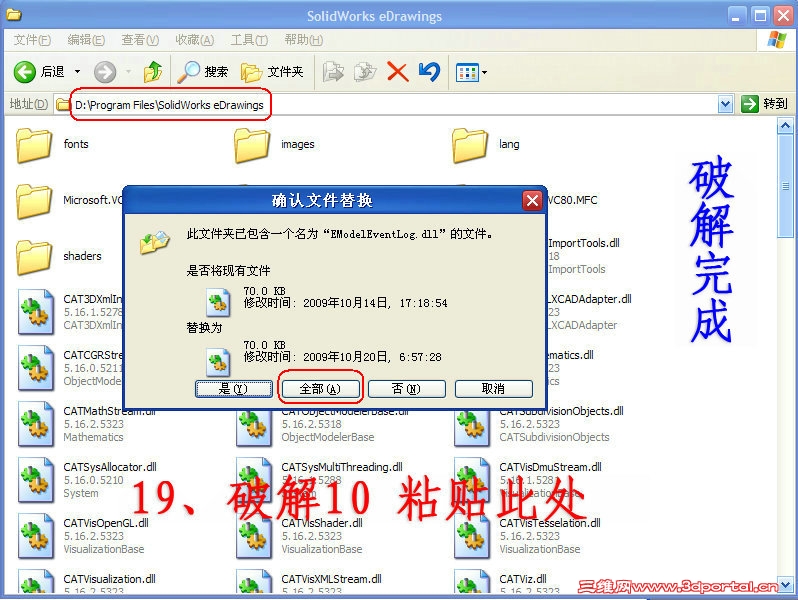Click the address path input field
798x600 pixels.
pyautogui.click(x=387, y=105)
